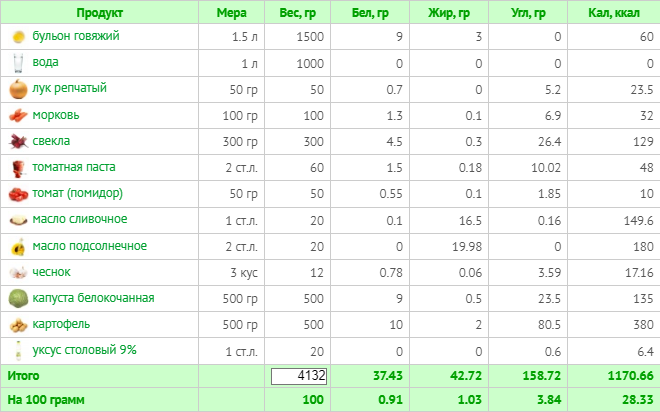The height and width of the screenshot is (412, 660).
Task: Click the Продукт column header
Action: pos(99,13)
